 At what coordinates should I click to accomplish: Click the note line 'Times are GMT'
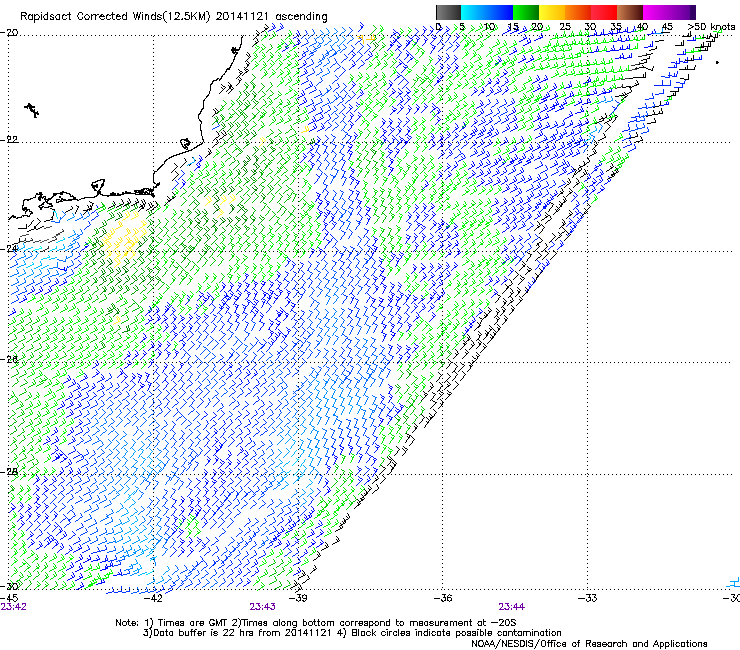pyautogui.click(x=193, y=623)
